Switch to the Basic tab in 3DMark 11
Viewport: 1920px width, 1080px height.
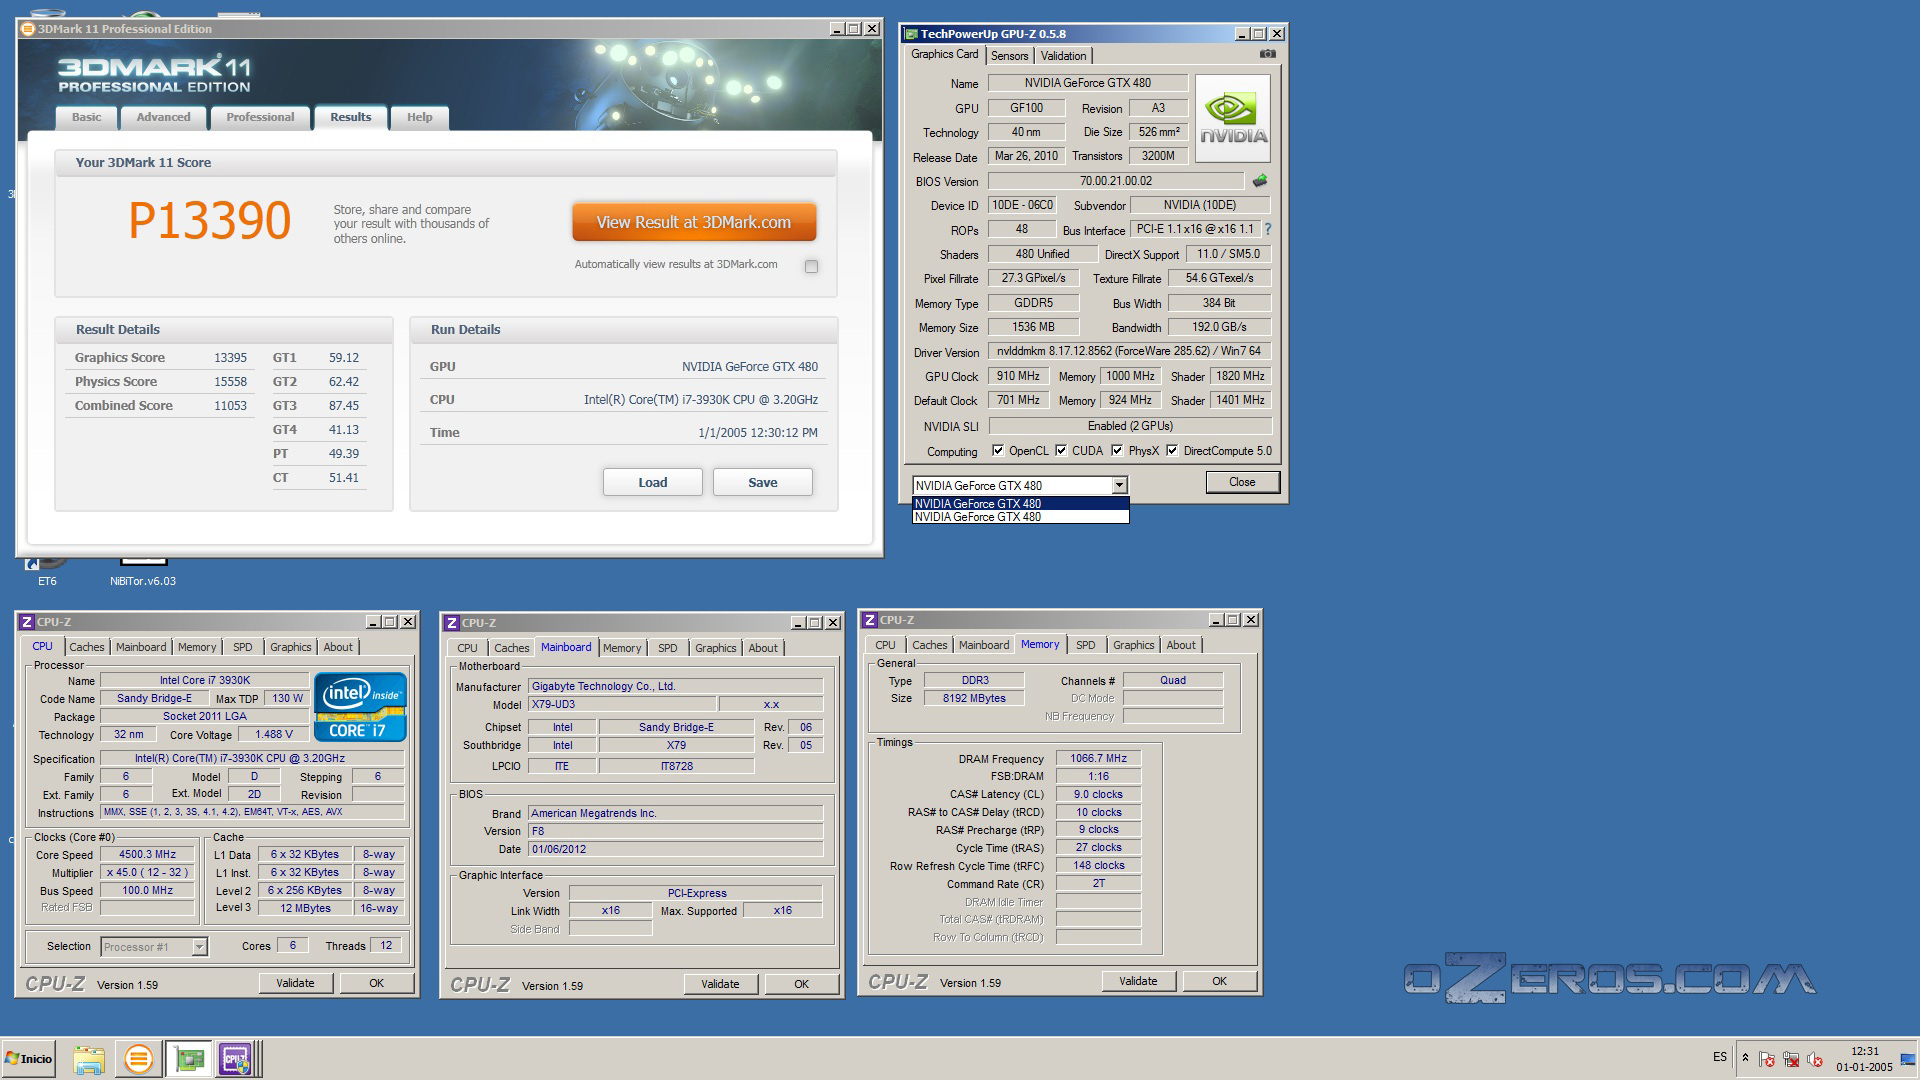tap(87, 117)
